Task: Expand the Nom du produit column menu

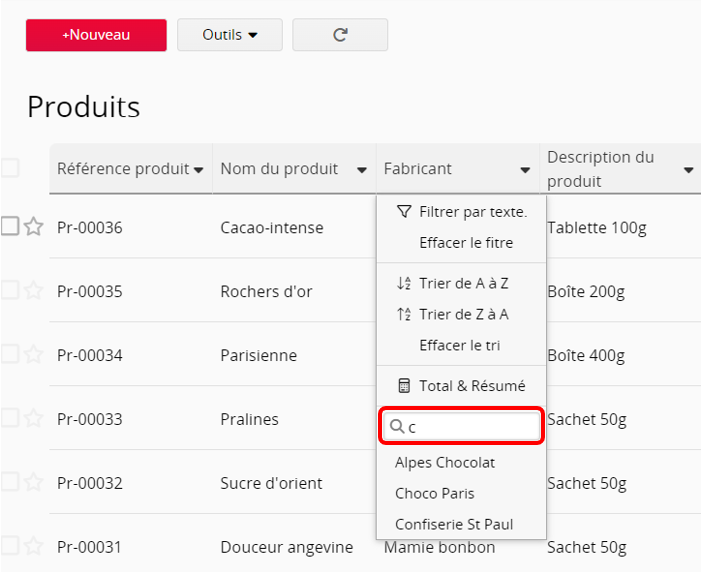Action: pos(361,170)
